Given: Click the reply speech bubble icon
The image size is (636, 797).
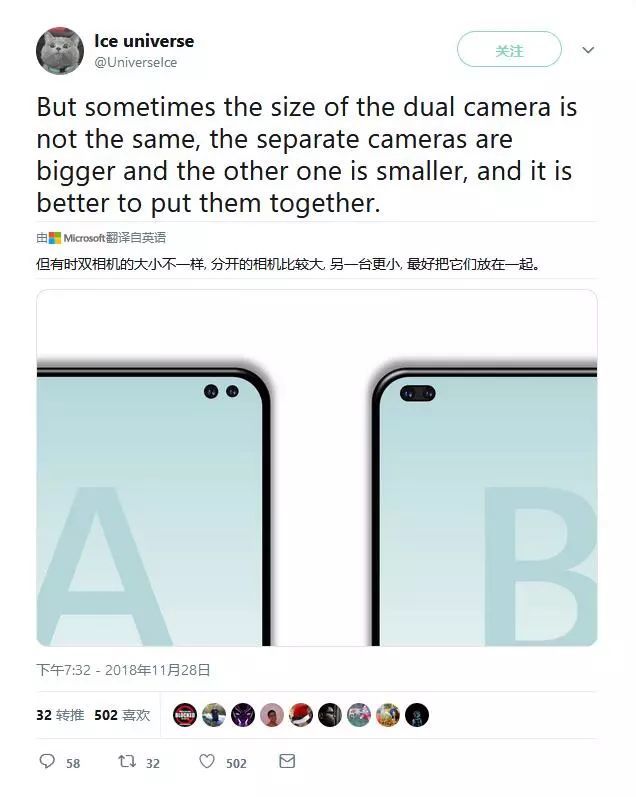Looking at the screenshot, I should [47, 761].
